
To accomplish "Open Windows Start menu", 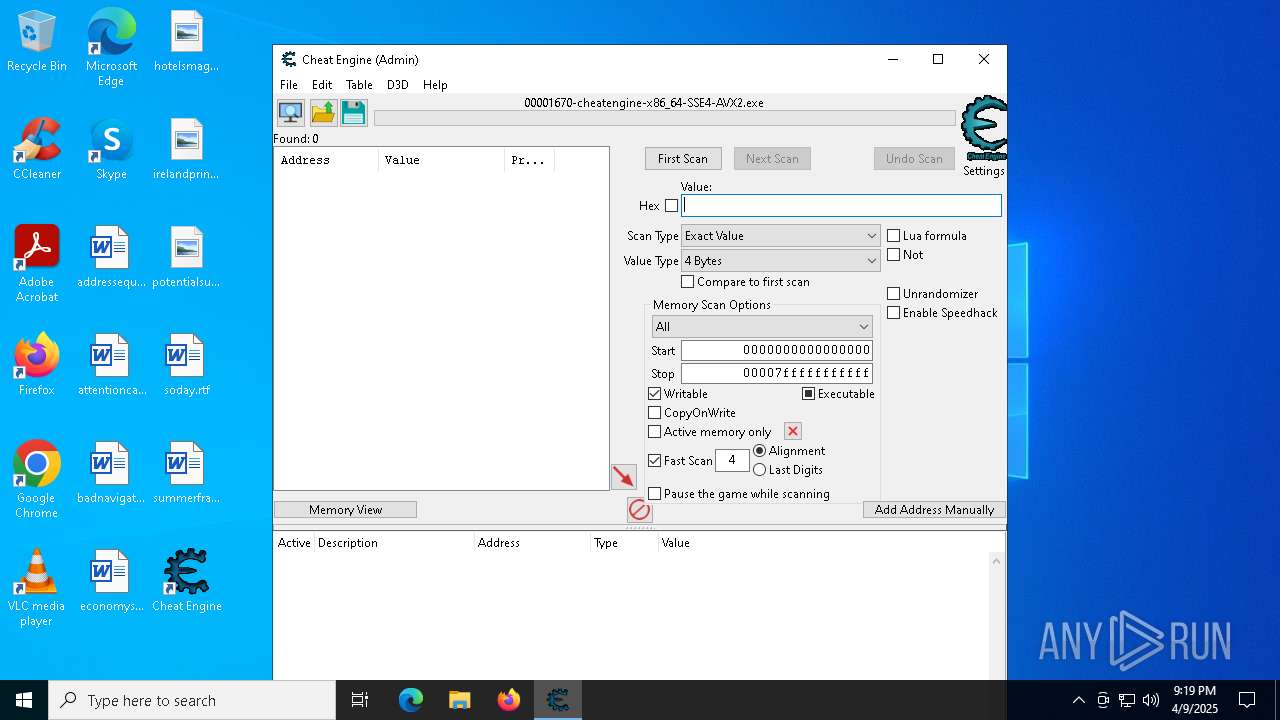I will (24, 700).
